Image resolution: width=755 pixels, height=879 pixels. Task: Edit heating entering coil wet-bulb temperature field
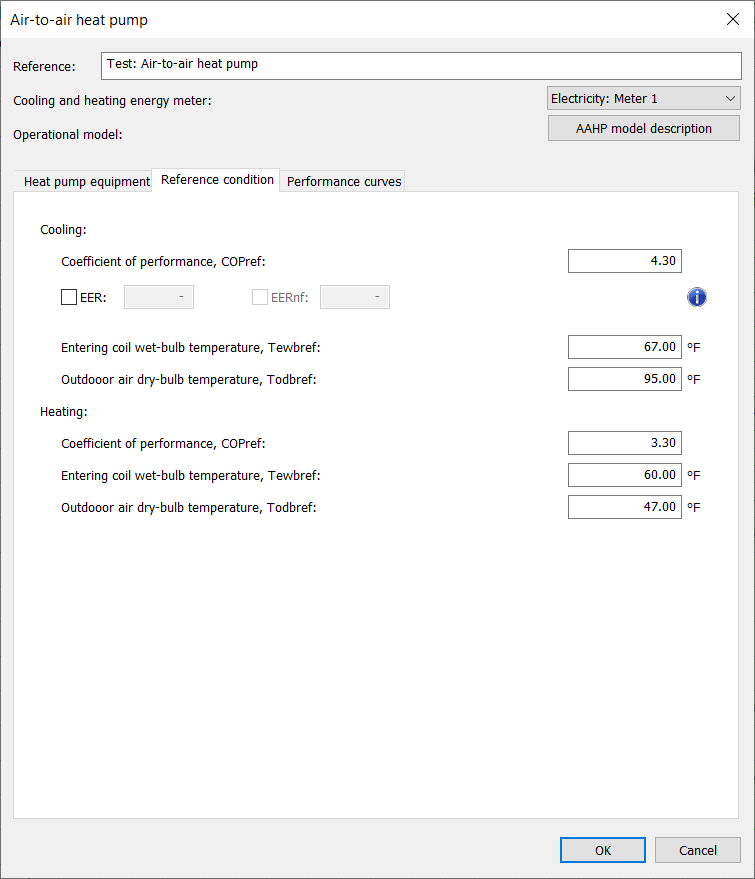coord(624,475)
